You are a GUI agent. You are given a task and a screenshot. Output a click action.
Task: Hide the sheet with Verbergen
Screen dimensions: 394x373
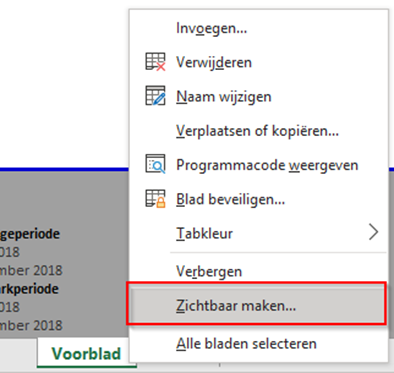(209, 271)
